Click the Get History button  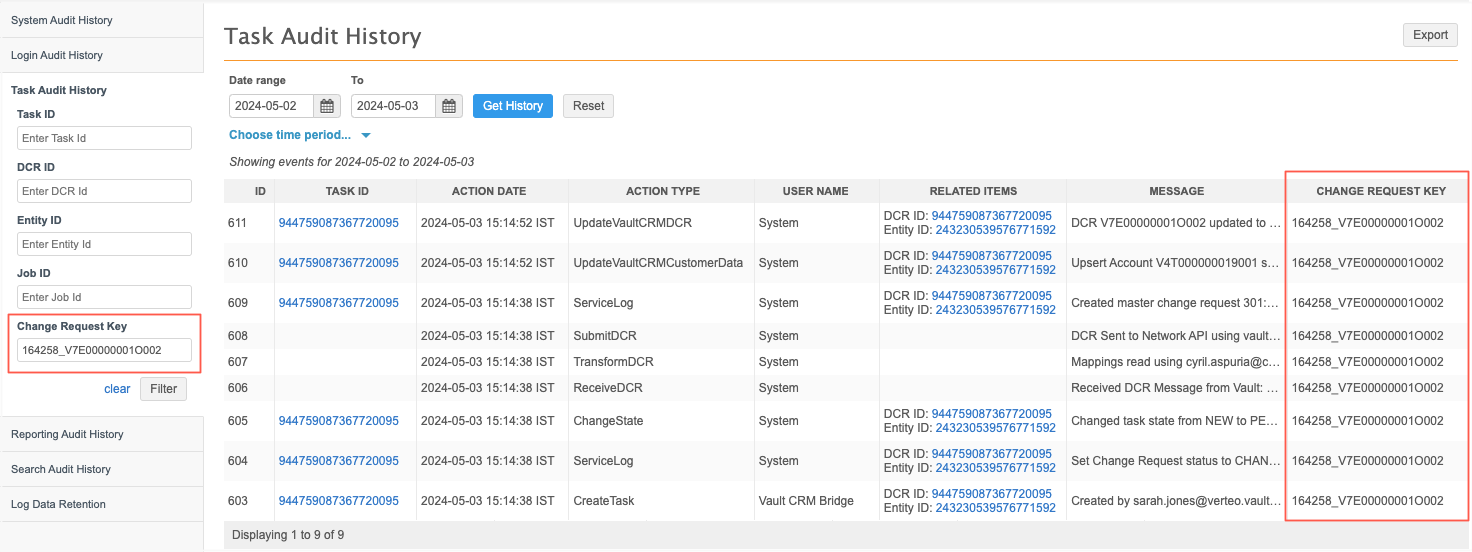512,106
